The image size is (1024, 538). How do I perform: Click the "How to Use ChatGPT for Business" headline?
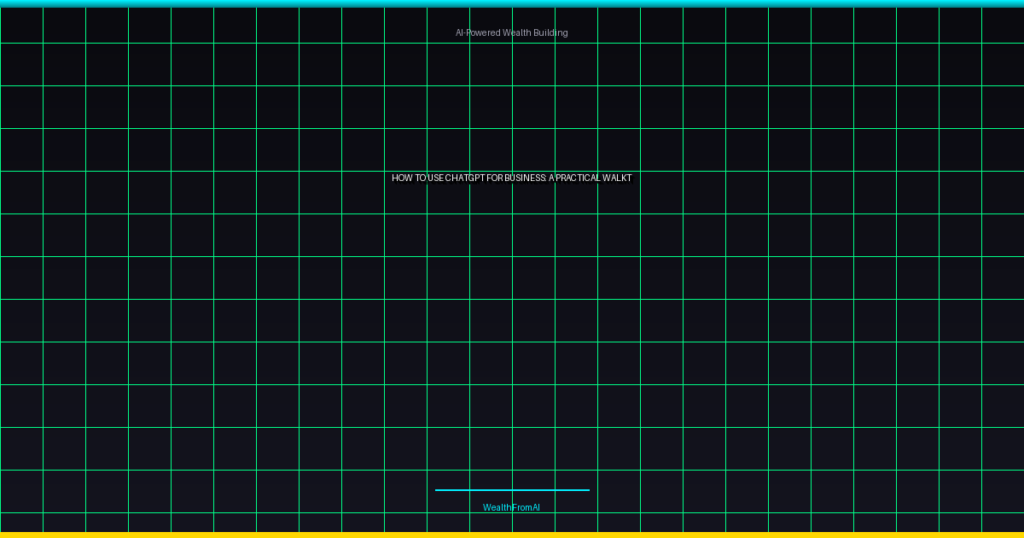(x=511, y=178)
